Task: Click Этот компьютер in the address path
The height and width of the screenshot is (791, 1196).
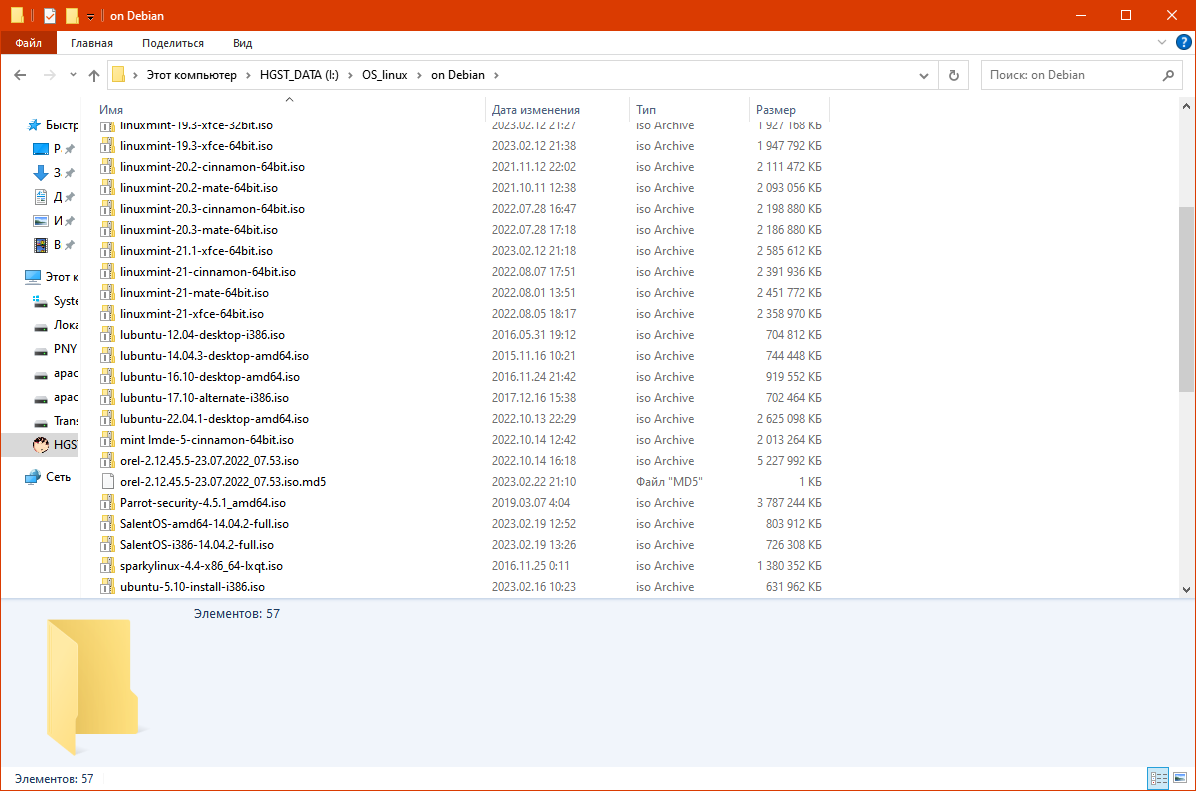Action: point(191,75)
